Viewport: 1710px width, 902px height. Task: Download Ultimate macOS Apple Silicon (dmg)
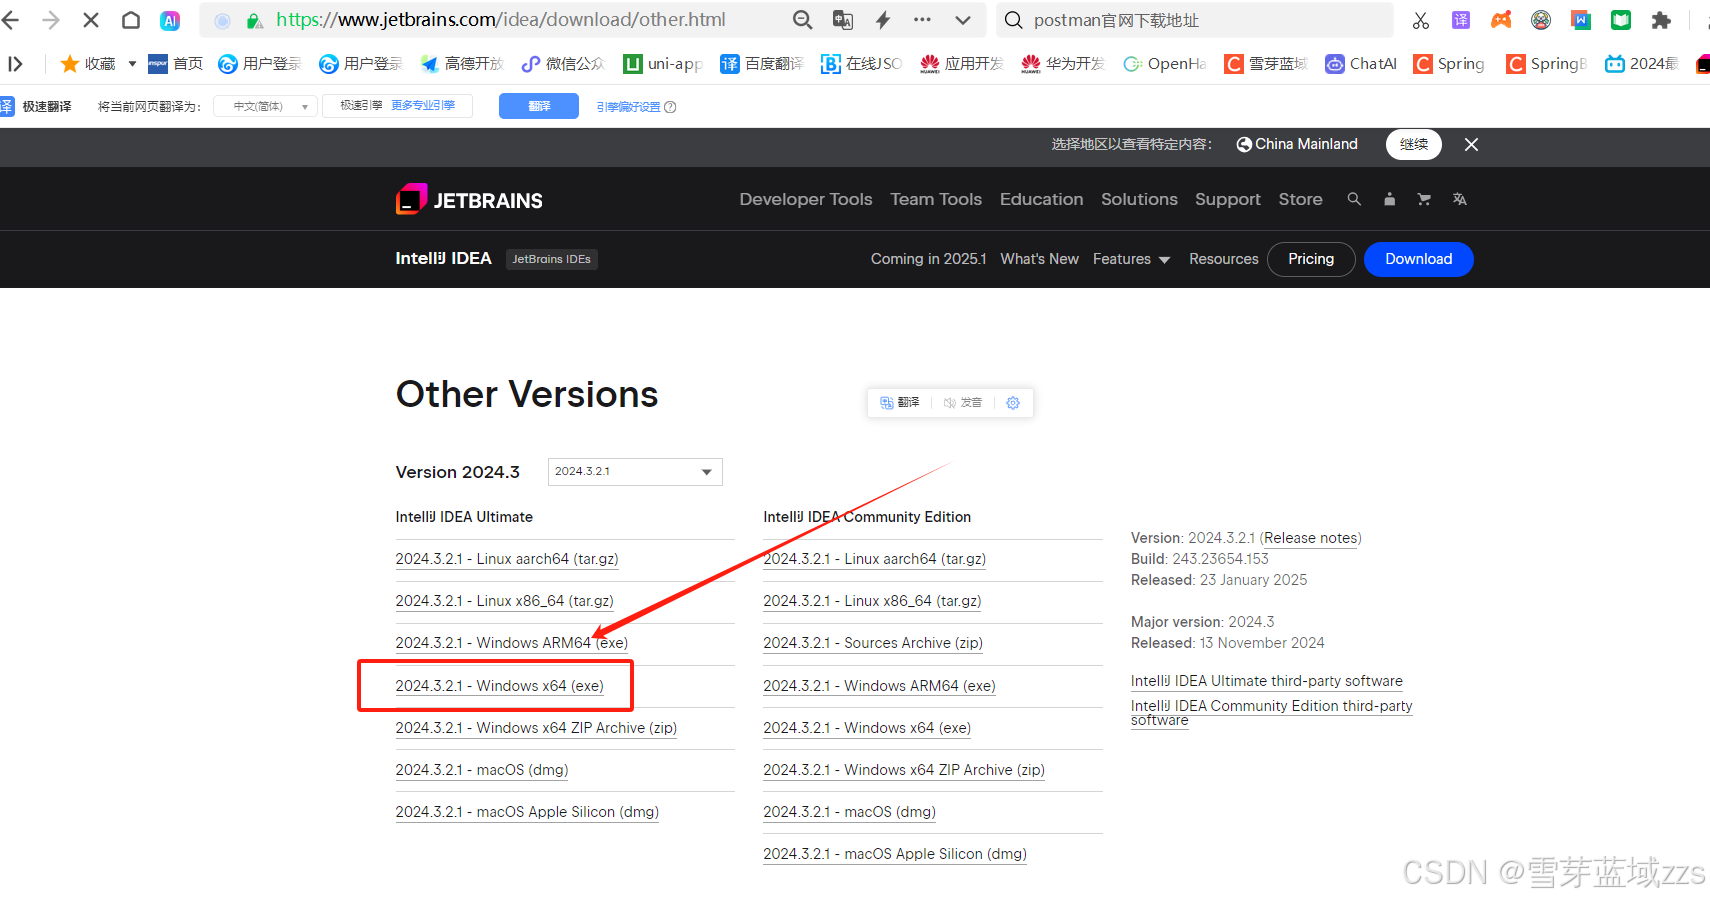click(527, 812)
